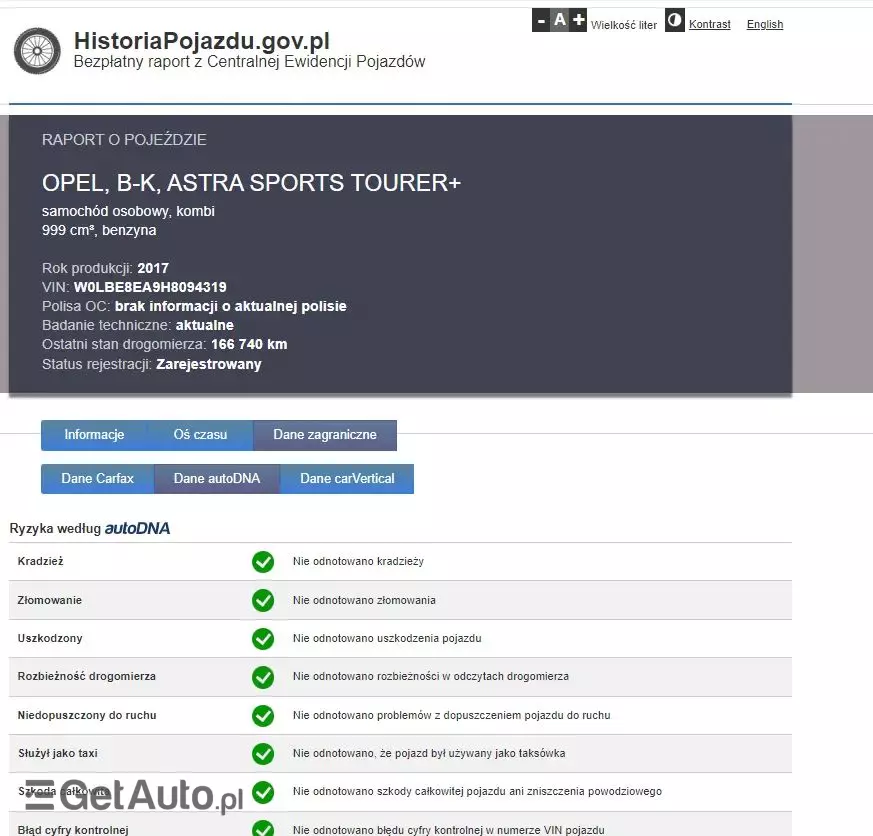Click the checkmark beside Rozbieżność drogomierza
Image resolution: width=873 pixels, height=836 pixels.
262,677
